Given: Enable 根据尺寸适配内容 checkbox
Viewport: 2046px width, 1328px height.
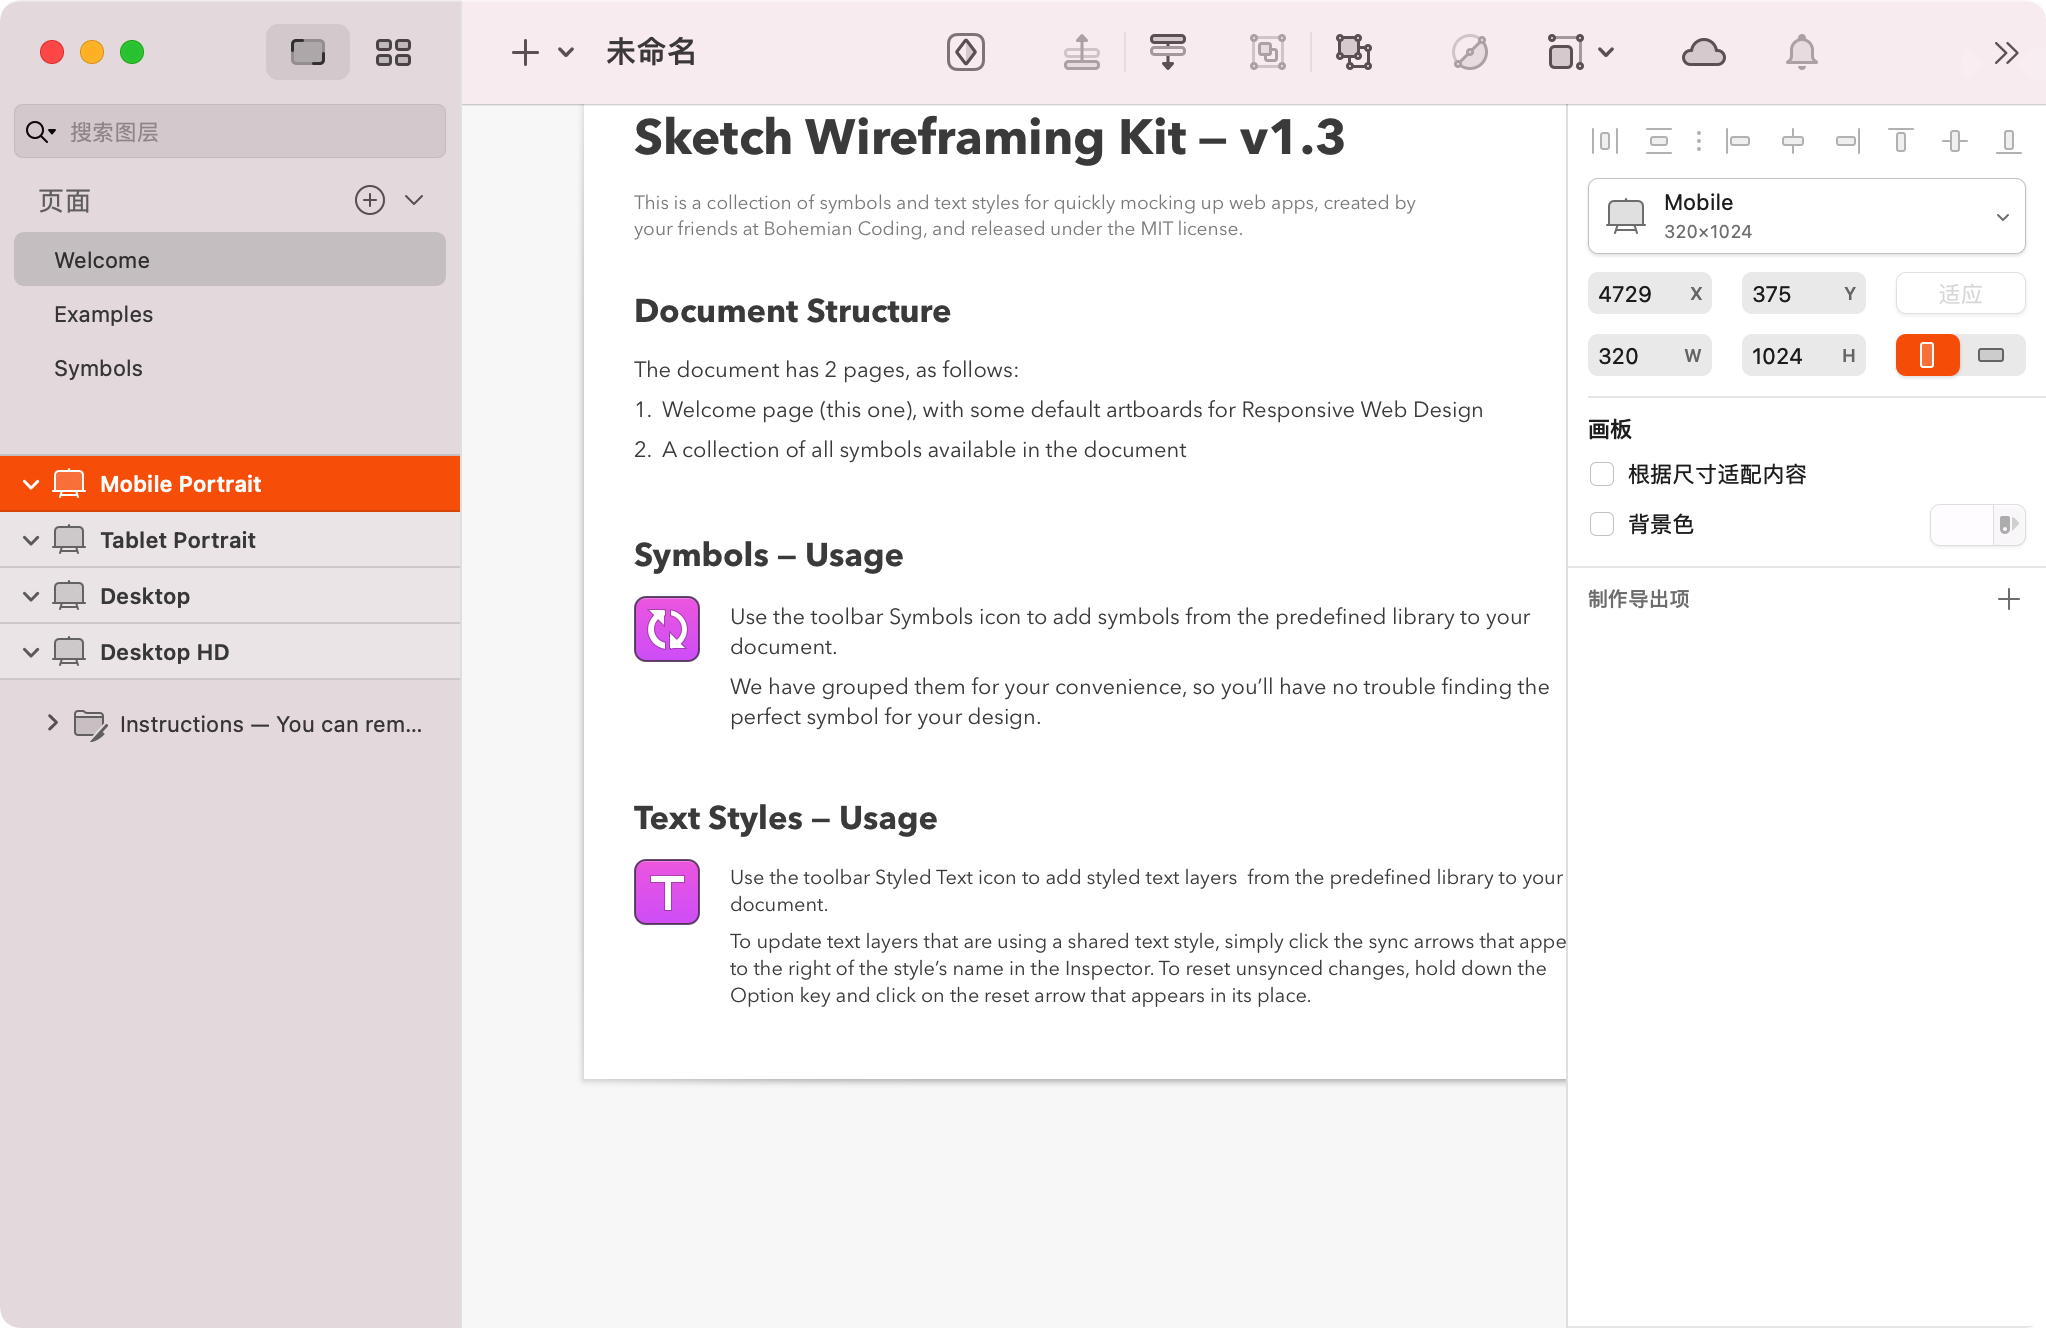Looking at the screenshot, I should 1602,474.
